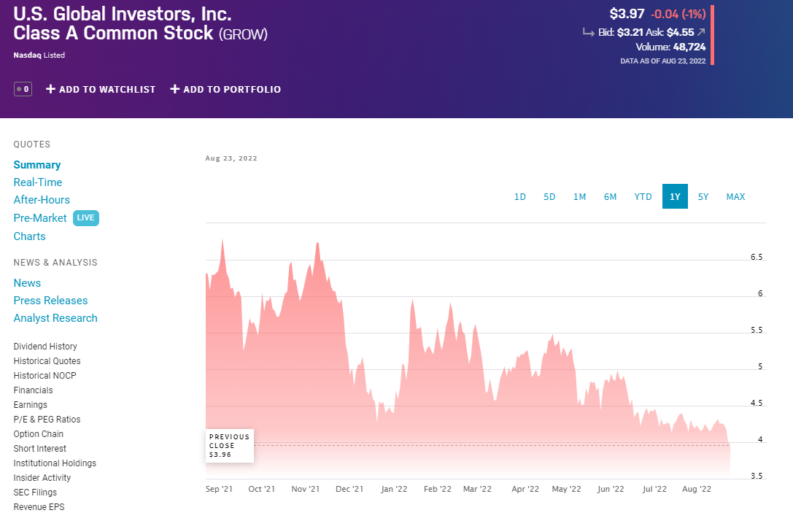Click the Previous Close $3.96 label on chart

tap(230, 446)
